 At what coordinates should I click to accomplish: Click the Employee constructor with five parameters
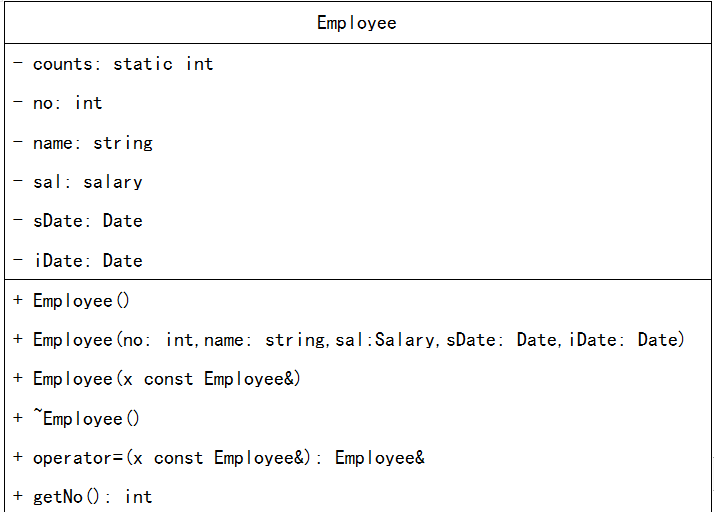[x=349, y=340]
